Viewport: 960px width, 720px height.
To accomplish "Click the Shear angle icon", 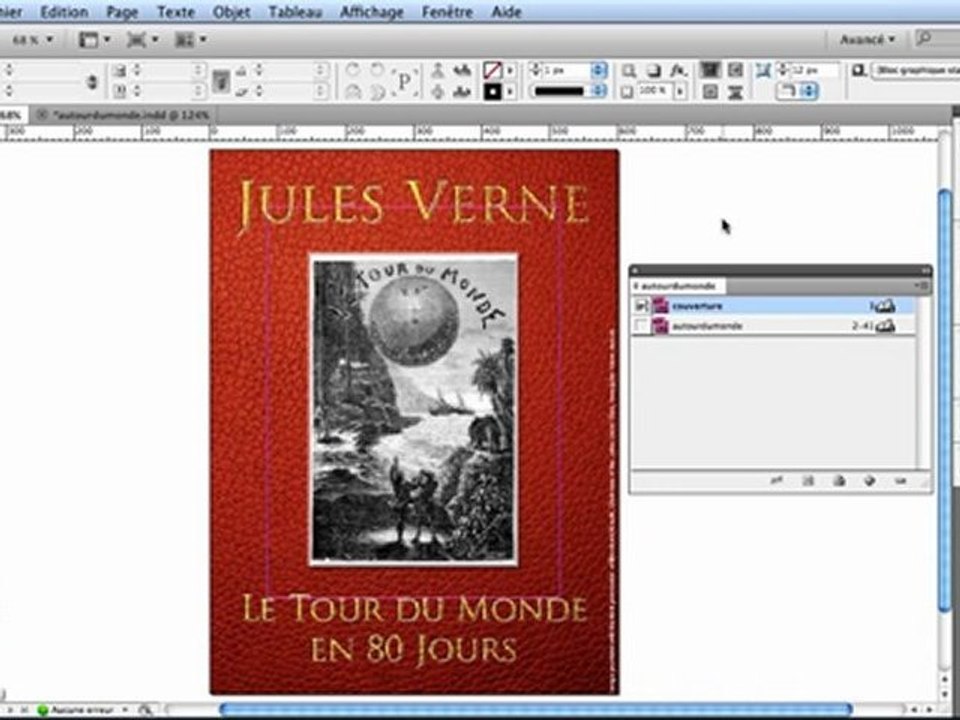I will tap(242, 92).
